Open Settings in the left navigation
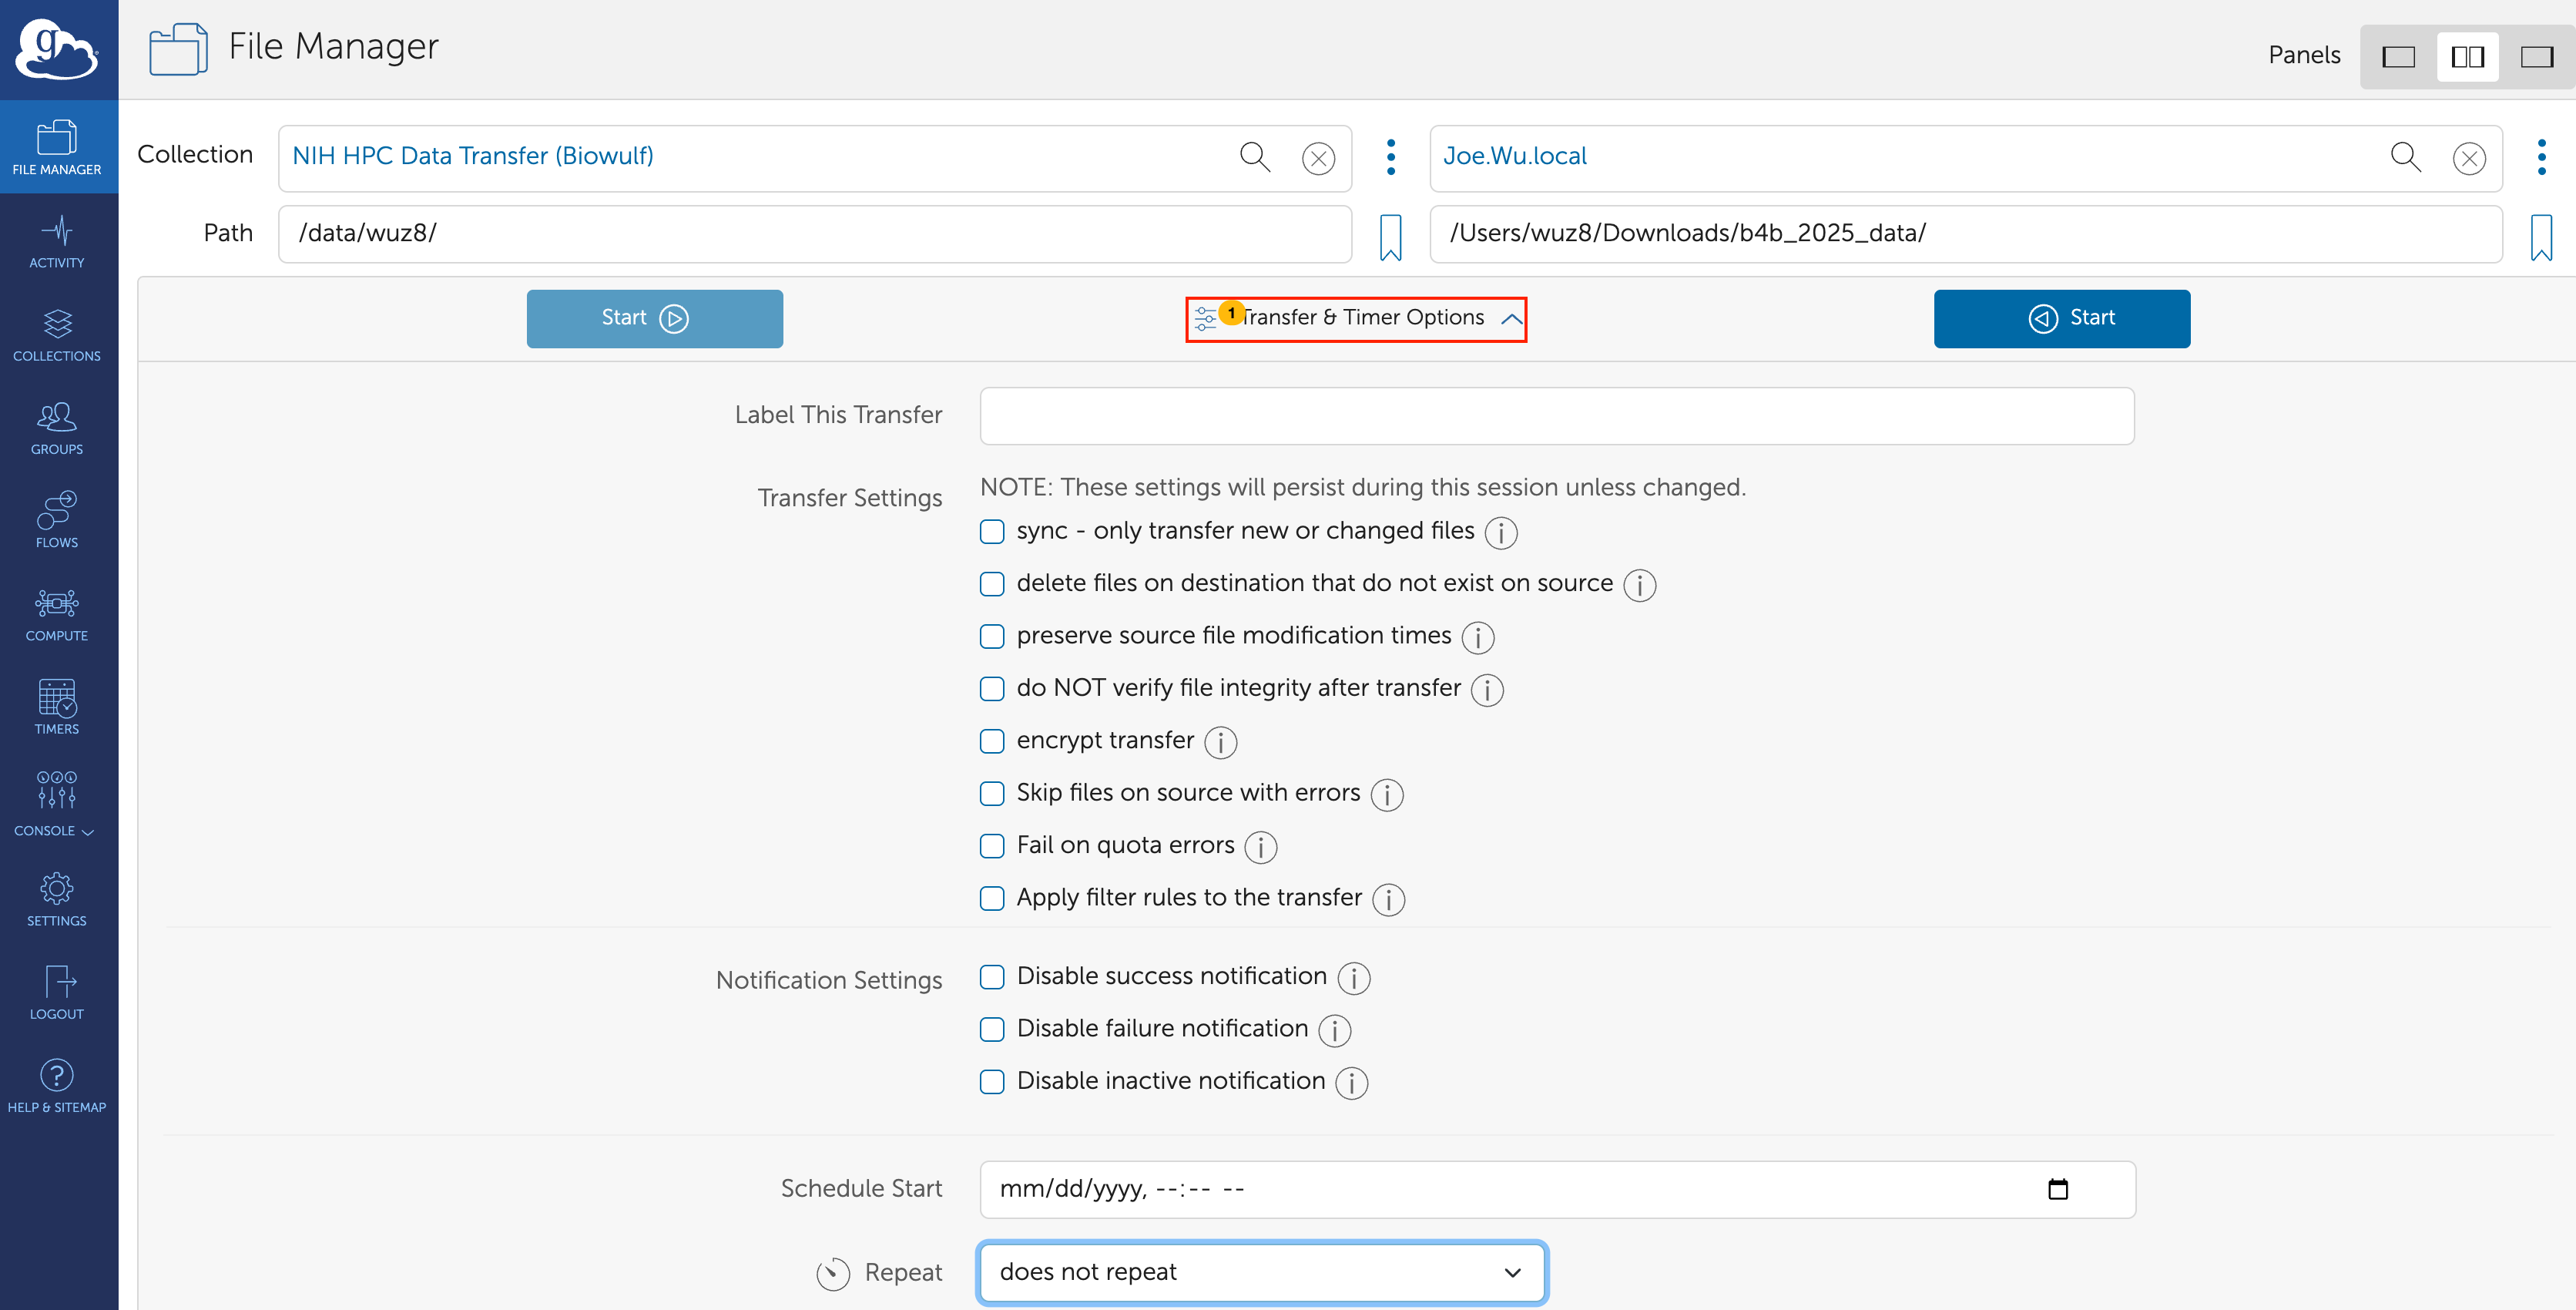 [x=57, y=898]
